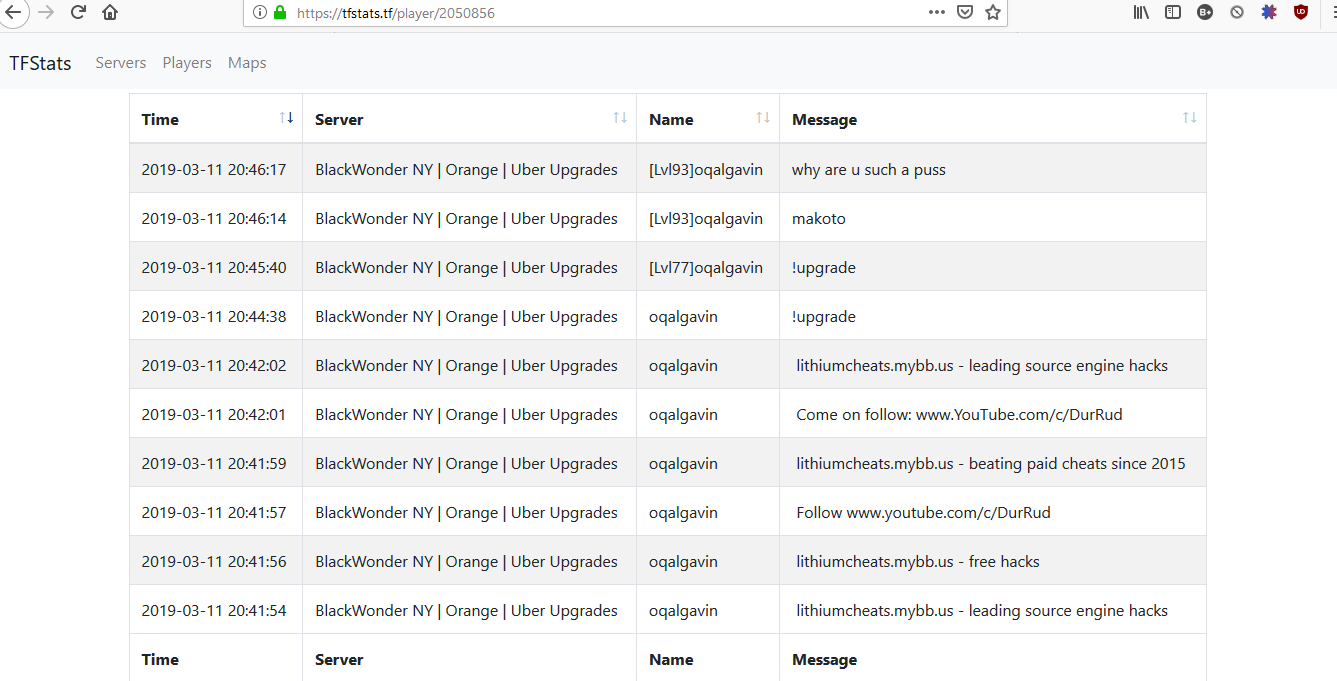Toggle the sidebar view icon
Screen dimensions: 1337x681
(1173, 12)
